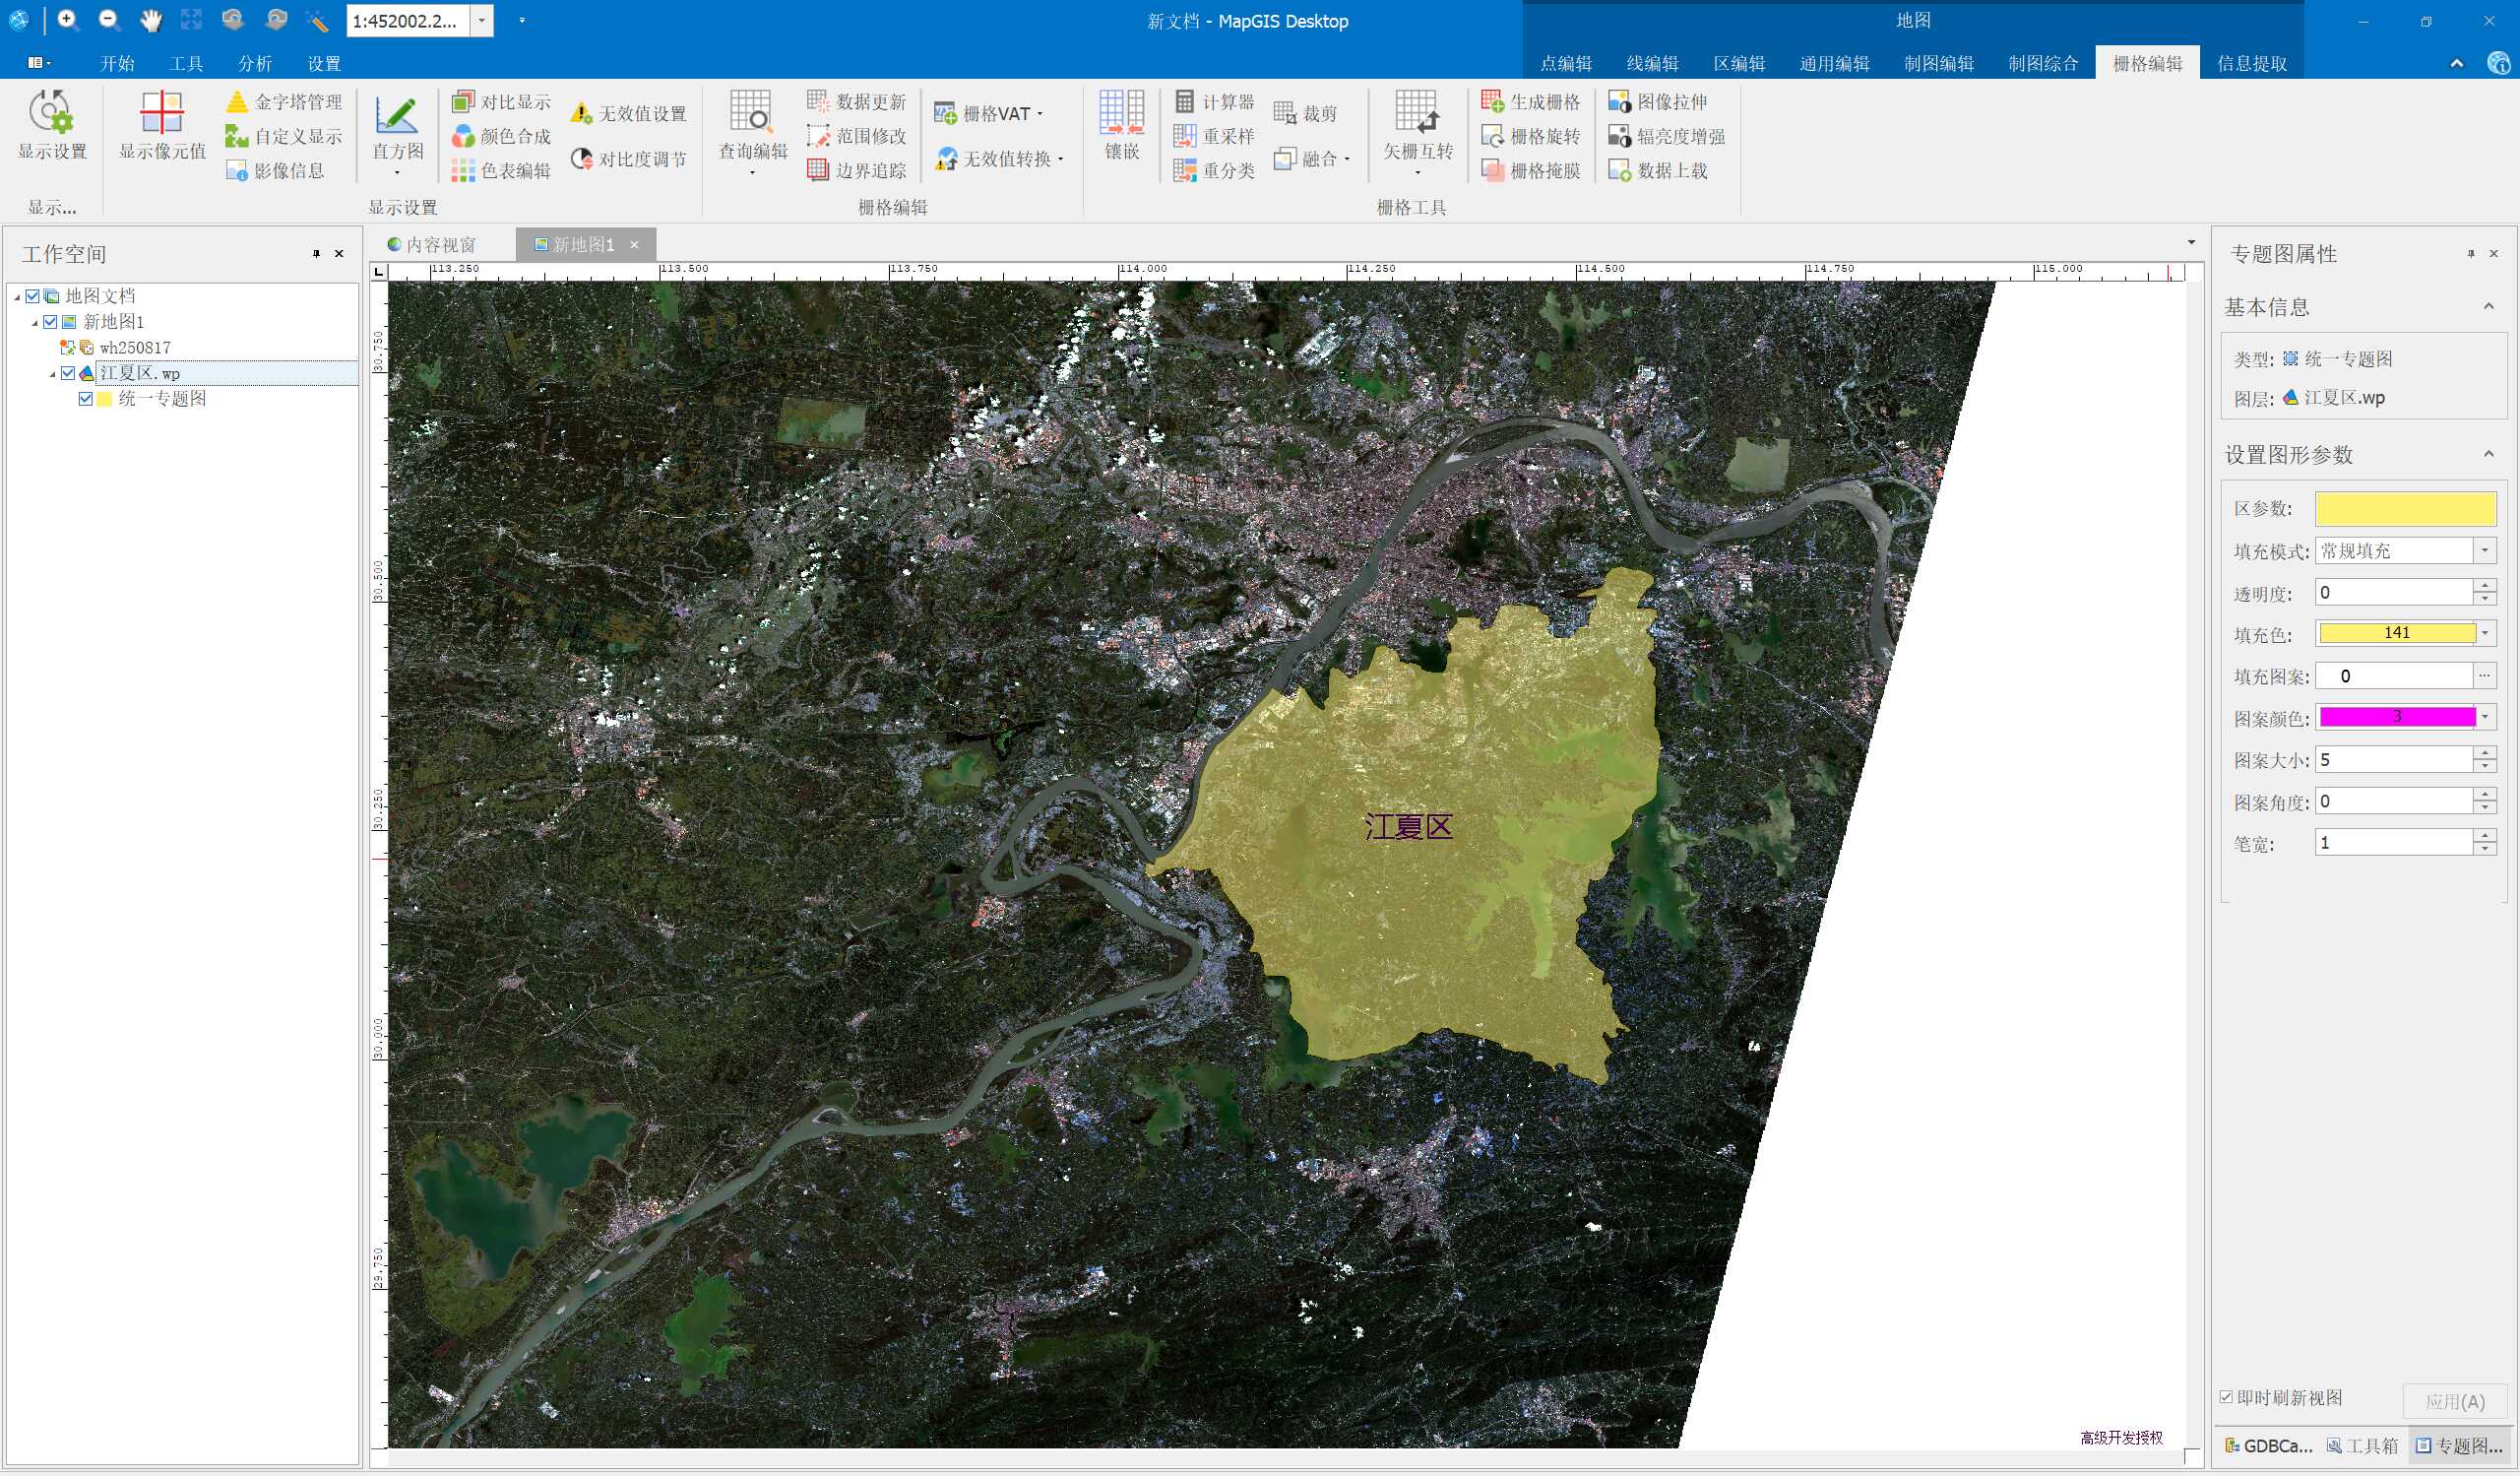Toggle the 统一专题图 visibility checkbox
The height and width of the screenshot is (1476, 2520).
(86, 399)
